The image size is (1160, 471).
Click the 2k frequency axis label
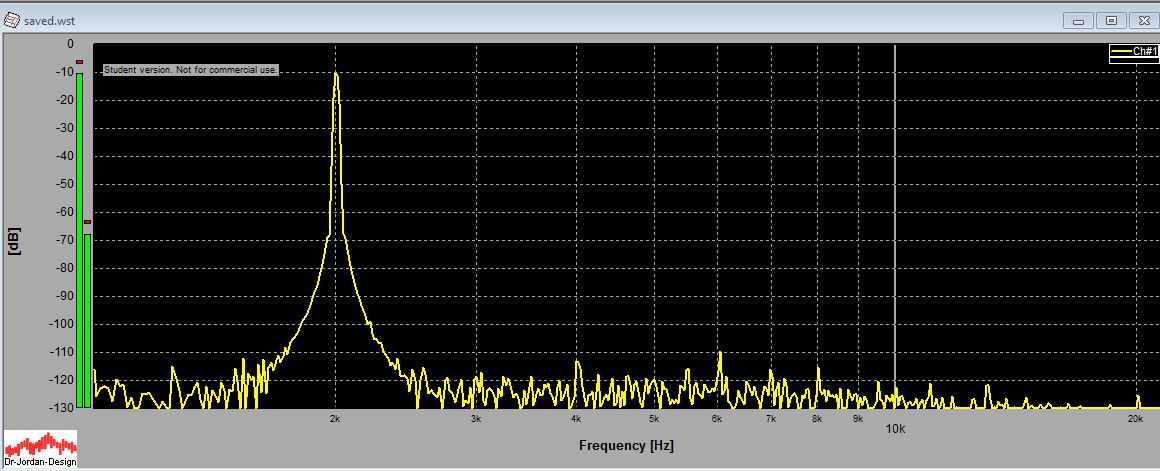pos(334,419)
